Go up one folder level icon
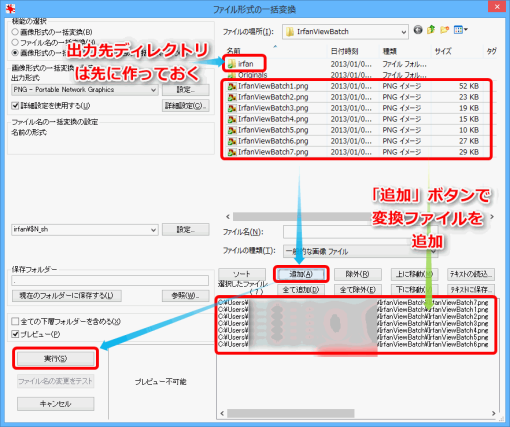The width and height of the screenshot is (510, 427). pyautogui.click(x=431, y=30)
